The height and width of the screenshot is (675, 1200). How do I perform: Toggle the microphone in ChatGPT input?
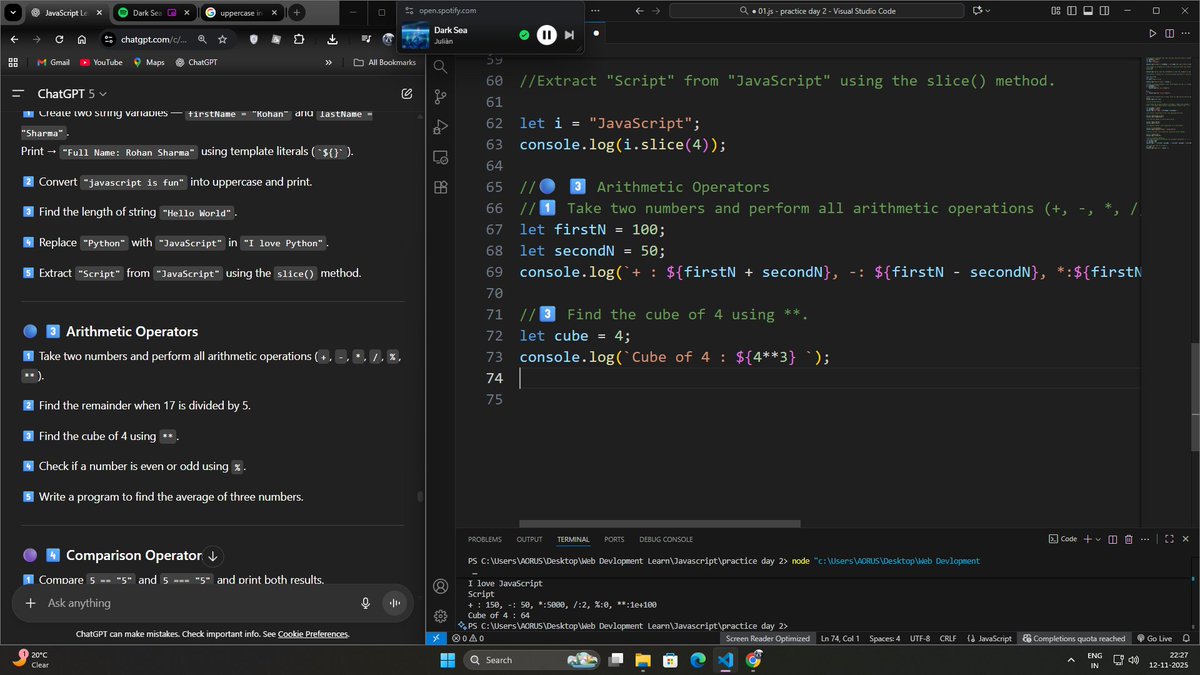(366, 603)
